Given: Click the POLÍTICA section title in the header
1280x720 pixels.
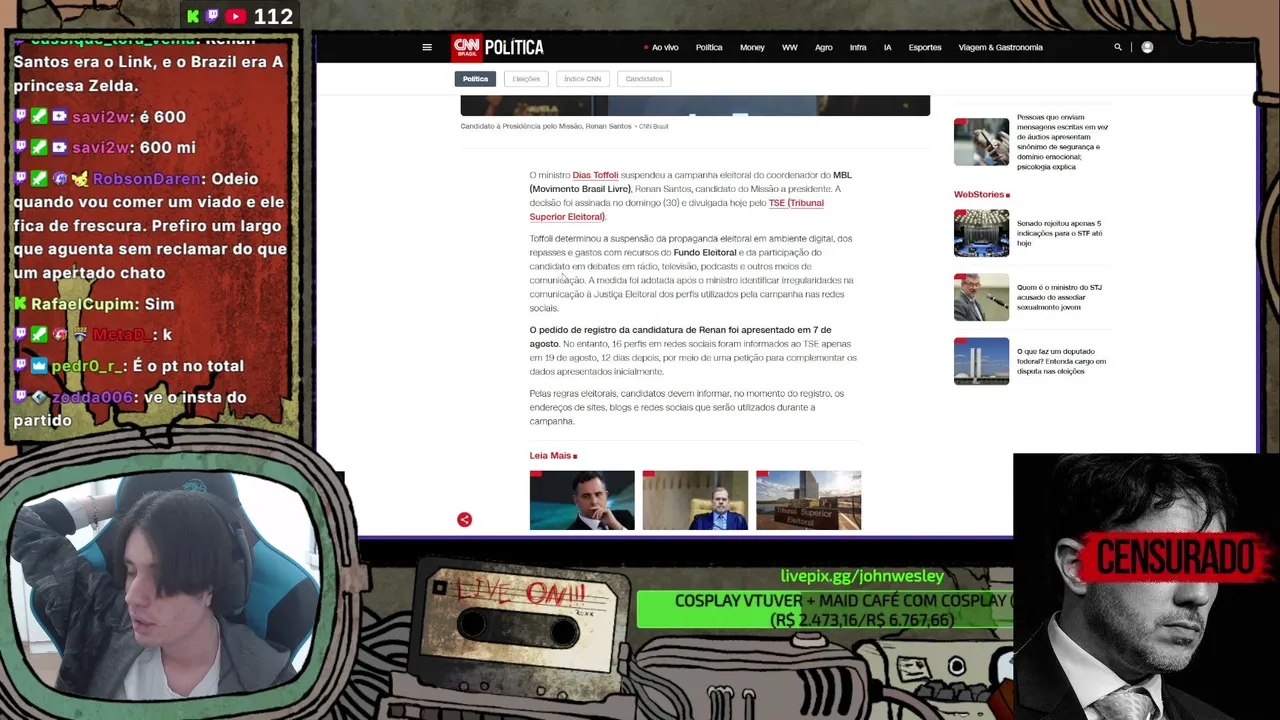Looking at the screenshot, I should click(514, 47).
